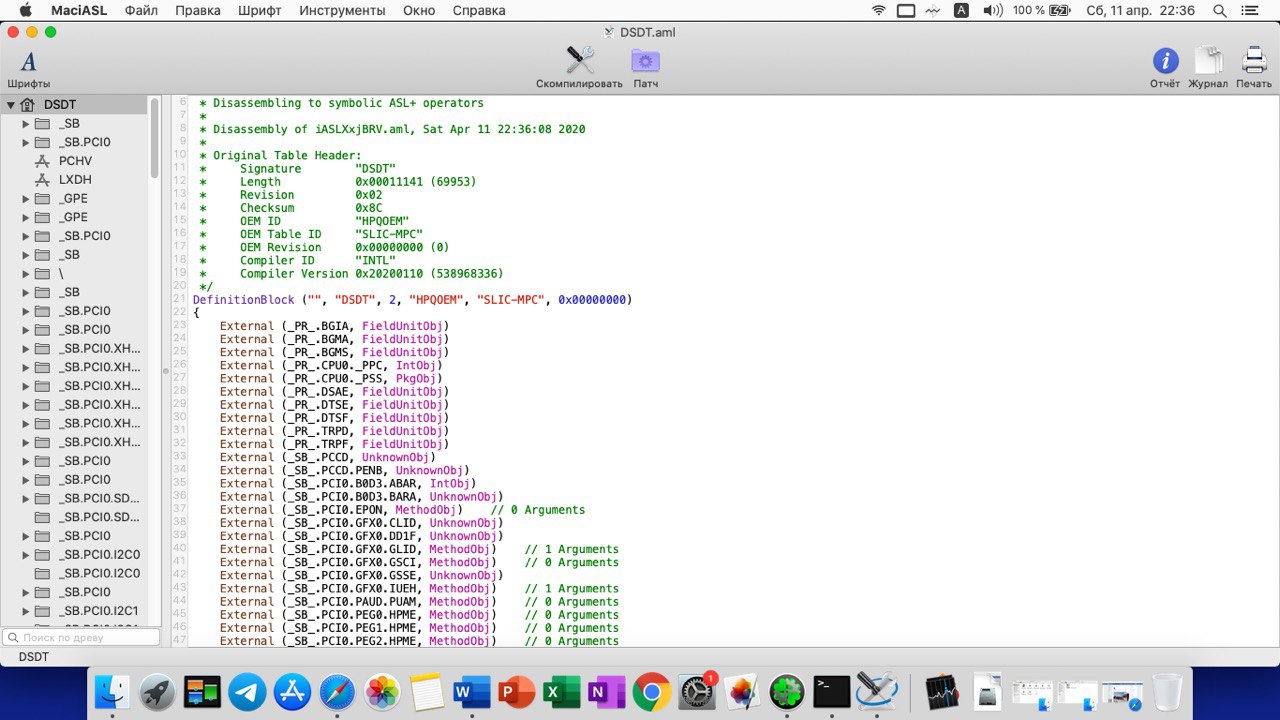1280x720 pixels.
Task: Open Spotlight search in menu bar
Action: [x=1220, y=11]
